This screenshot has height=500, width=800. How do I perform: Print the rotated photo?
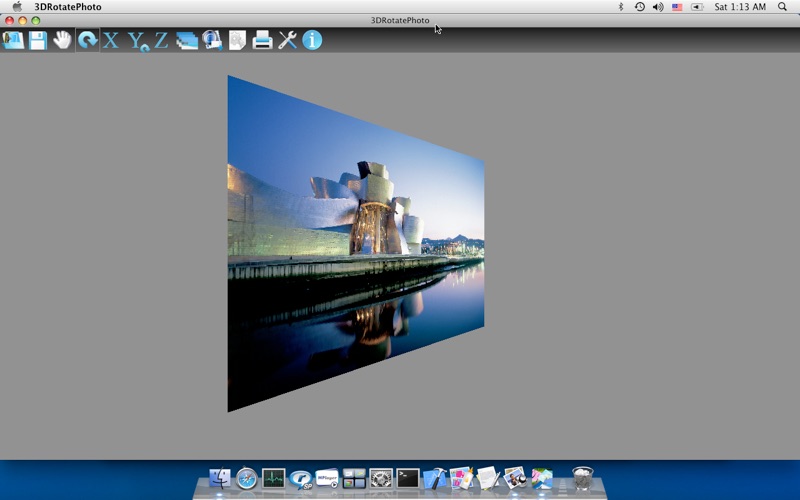[262, 40]
